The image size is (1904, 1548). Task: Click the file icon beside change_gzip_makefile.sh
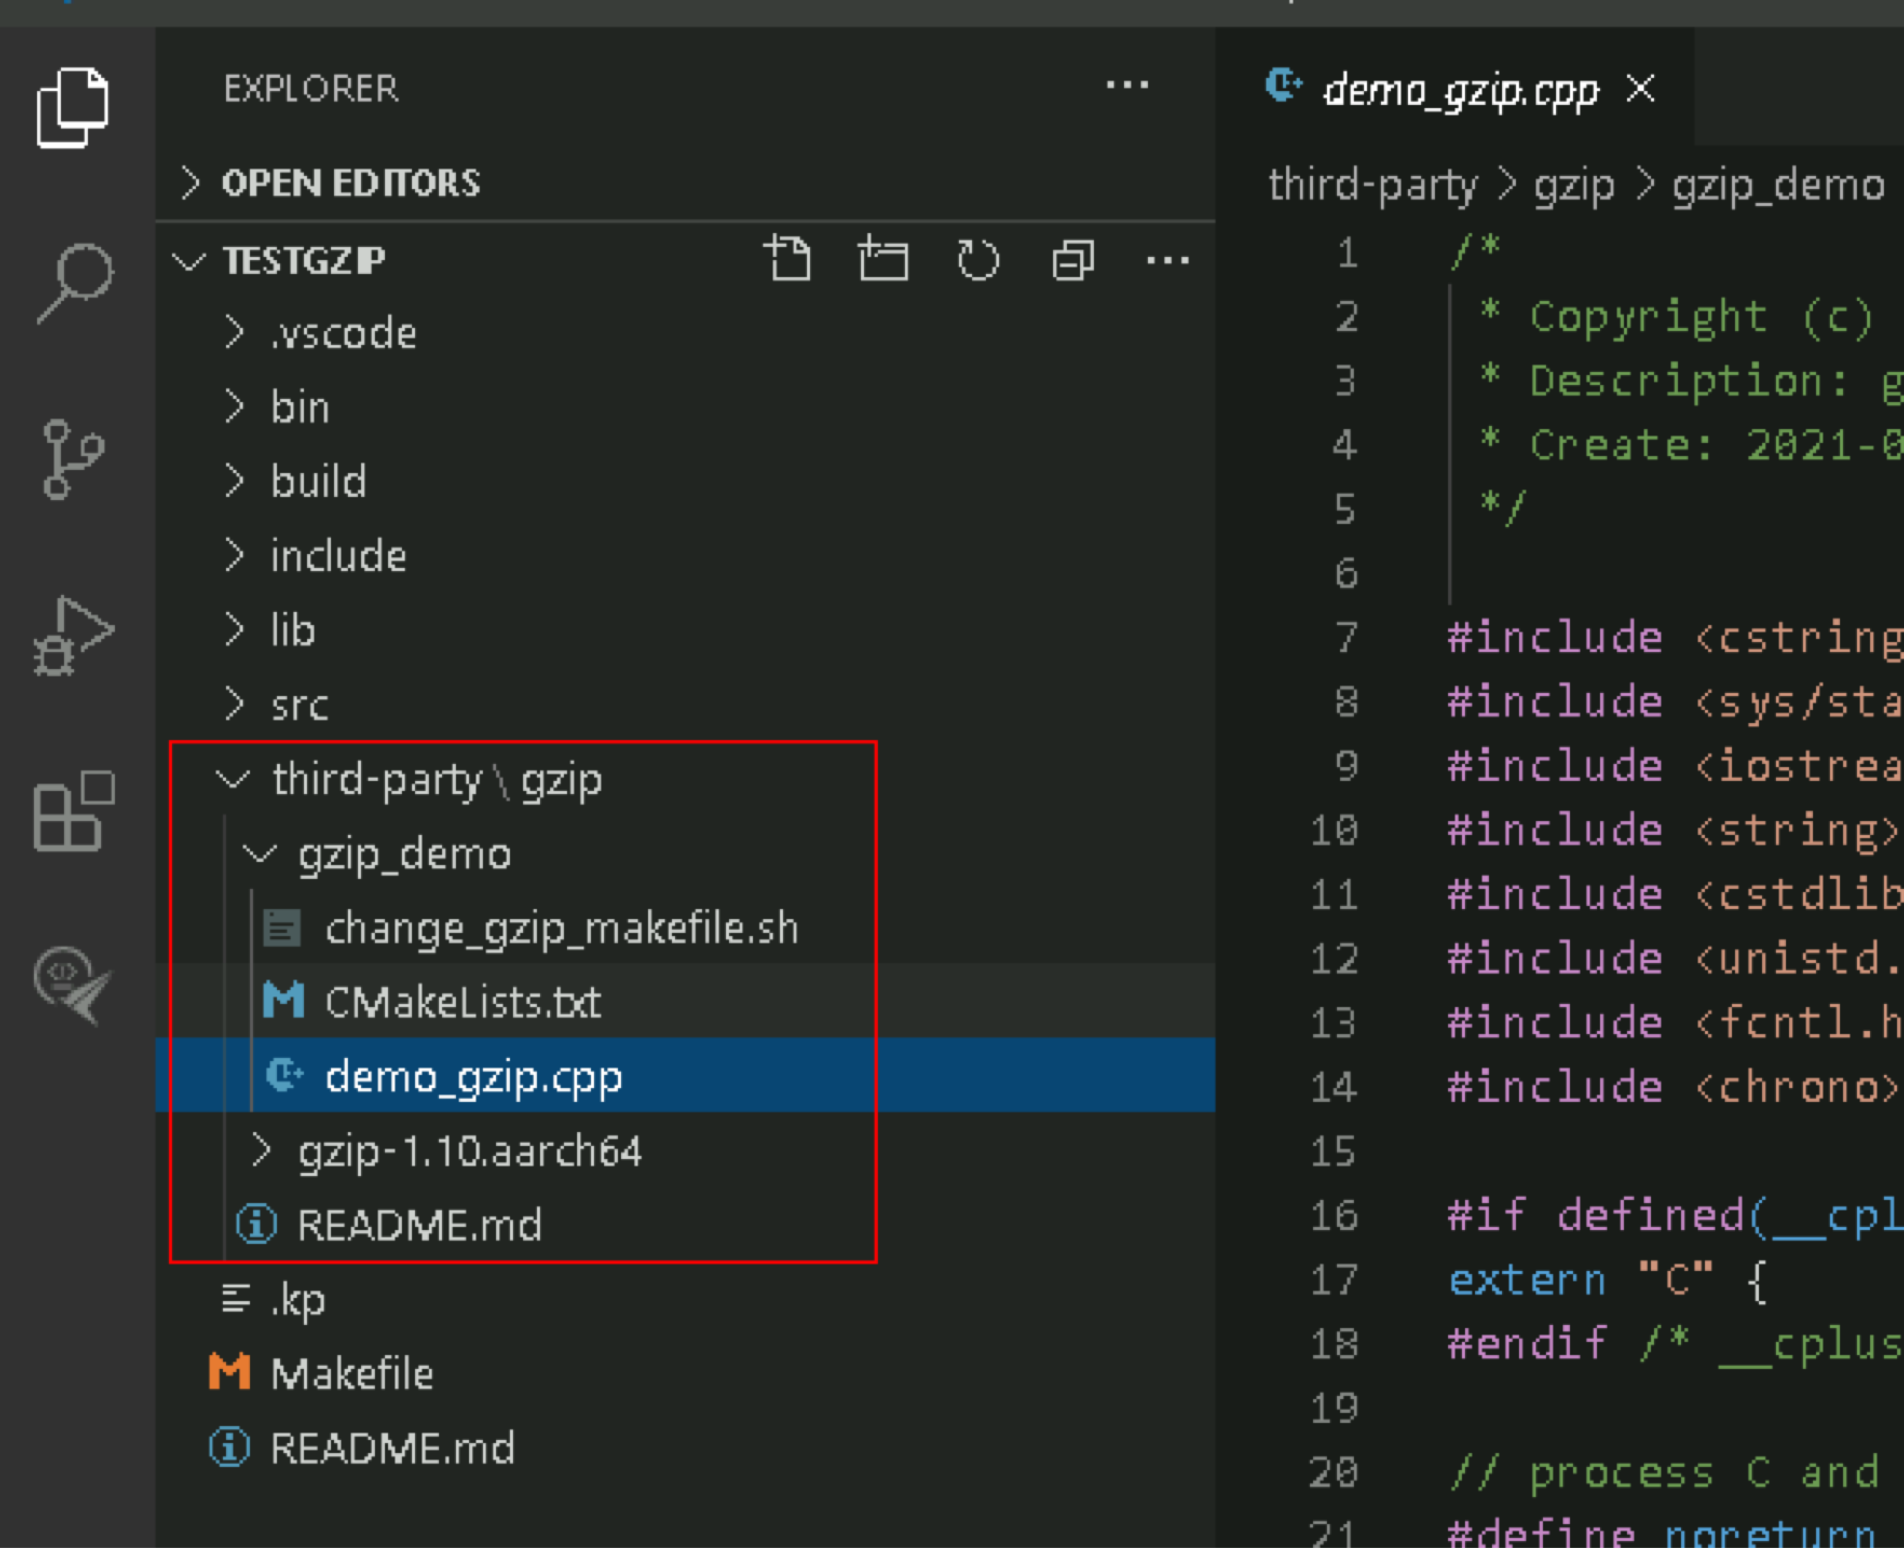(282, 928)
